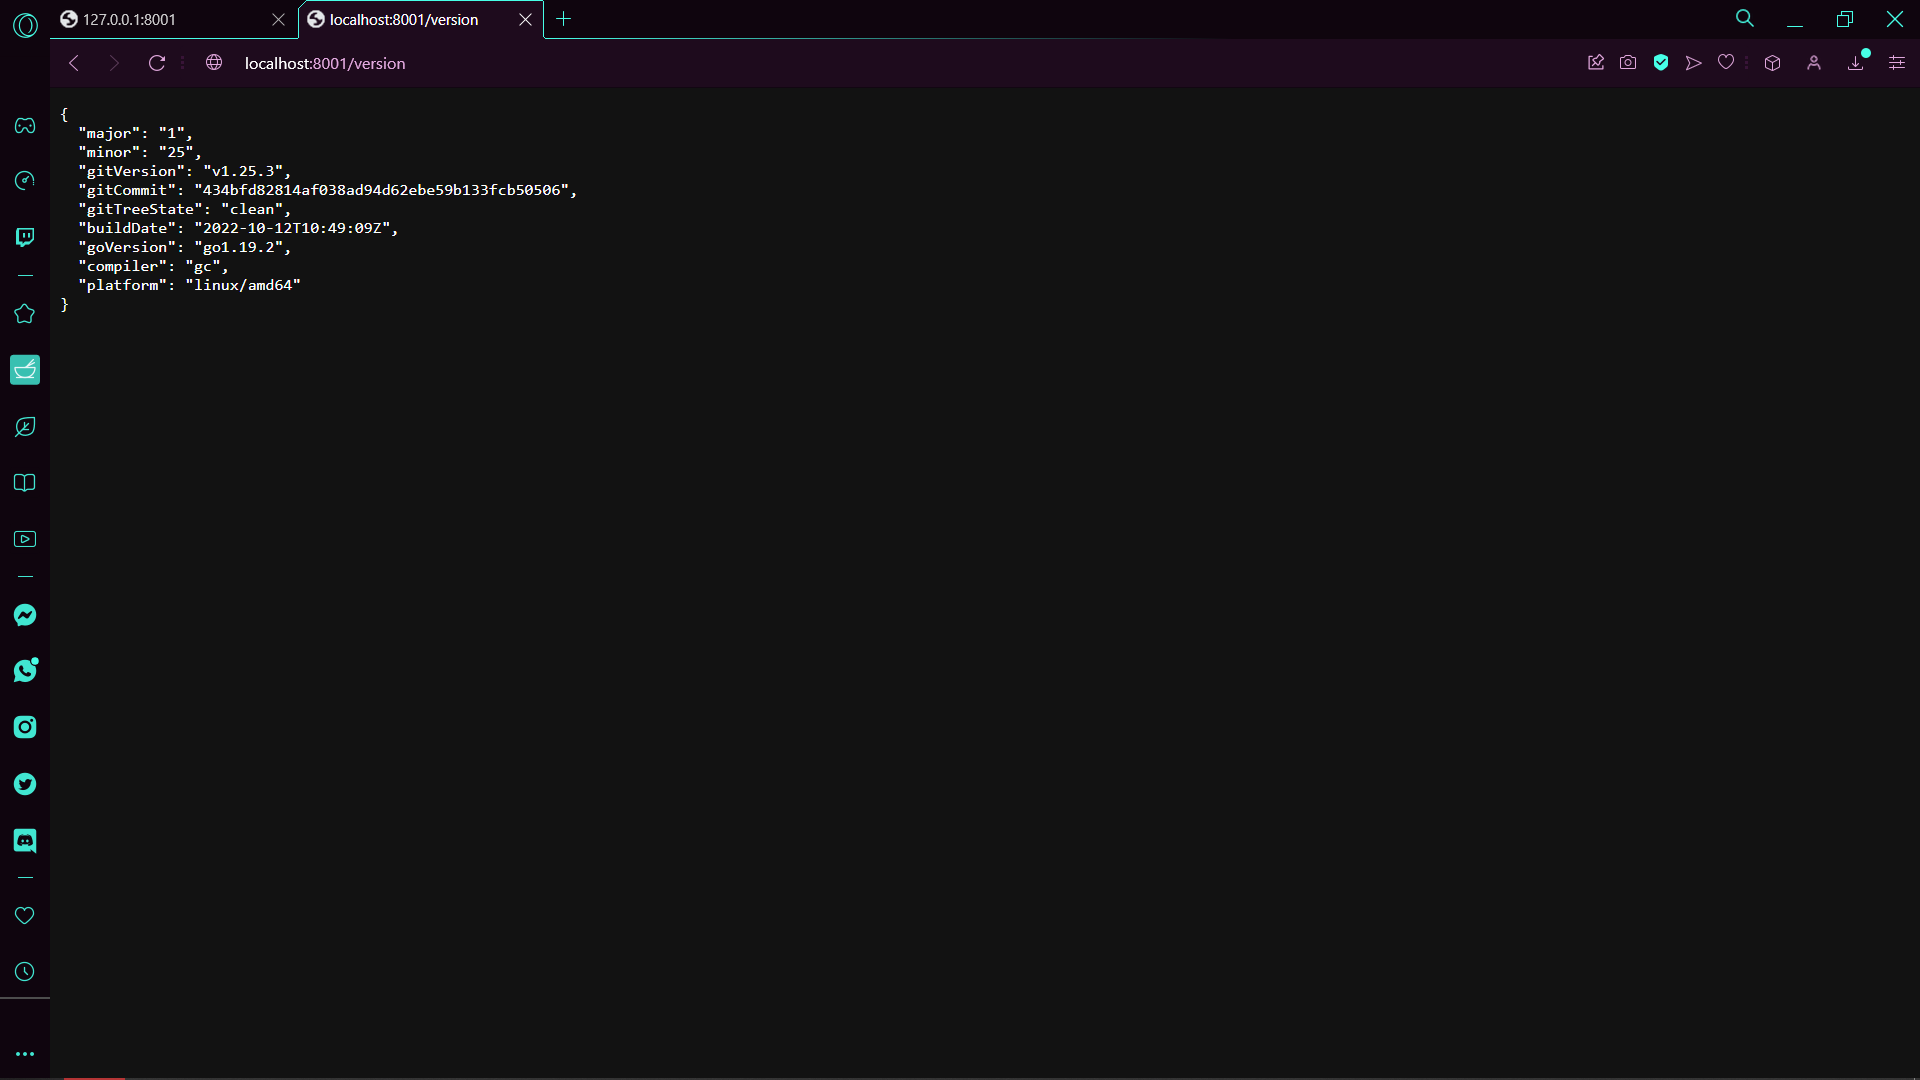This screenshot has width=1920, height=1080.
Task: Open History clock icon in sidebar
Action: [25, 972]
